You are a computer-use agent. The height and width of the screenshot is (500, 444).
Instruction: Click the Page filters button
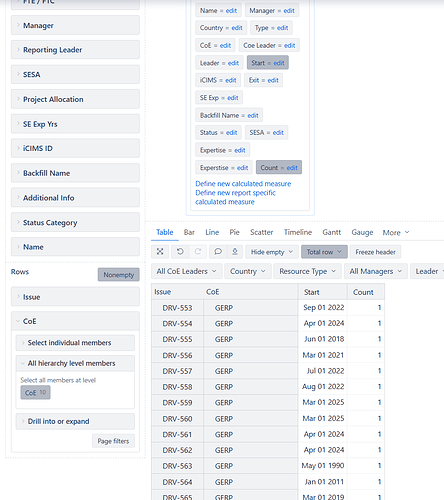pyautogui.click(x=113, y=441)
